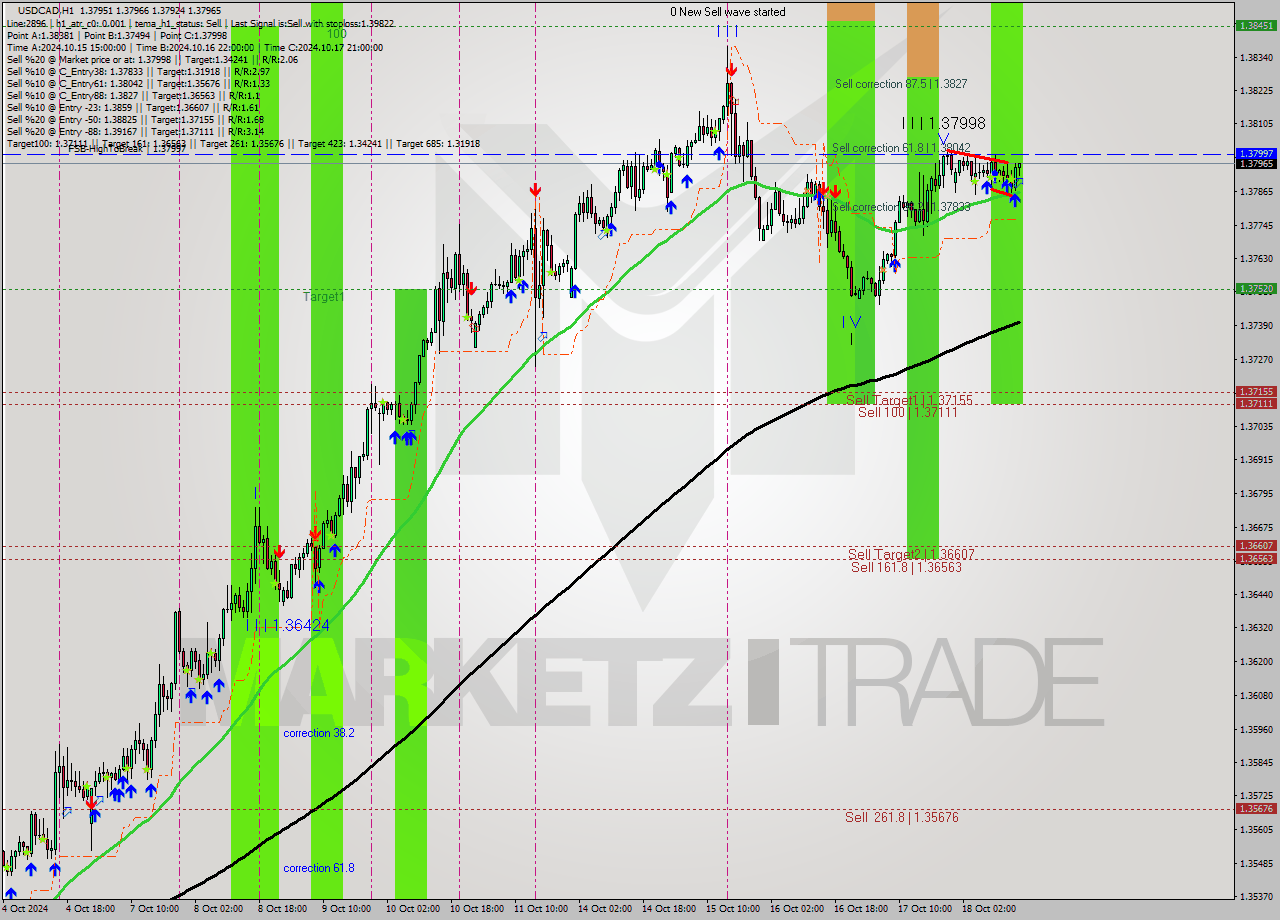Click the '8 Oct 18:00' time axis label

pos(282,909)
